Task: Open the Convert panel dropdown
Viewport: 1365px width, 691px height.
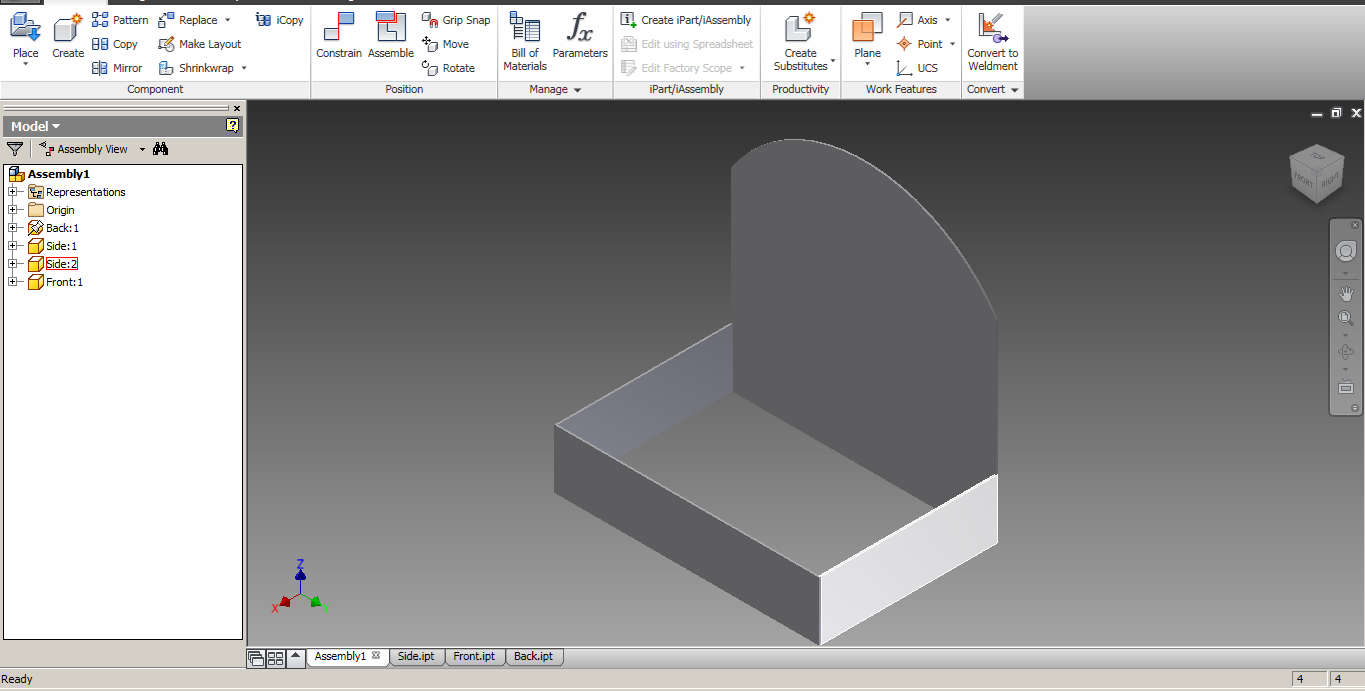Action: [x=1015, y=90]
